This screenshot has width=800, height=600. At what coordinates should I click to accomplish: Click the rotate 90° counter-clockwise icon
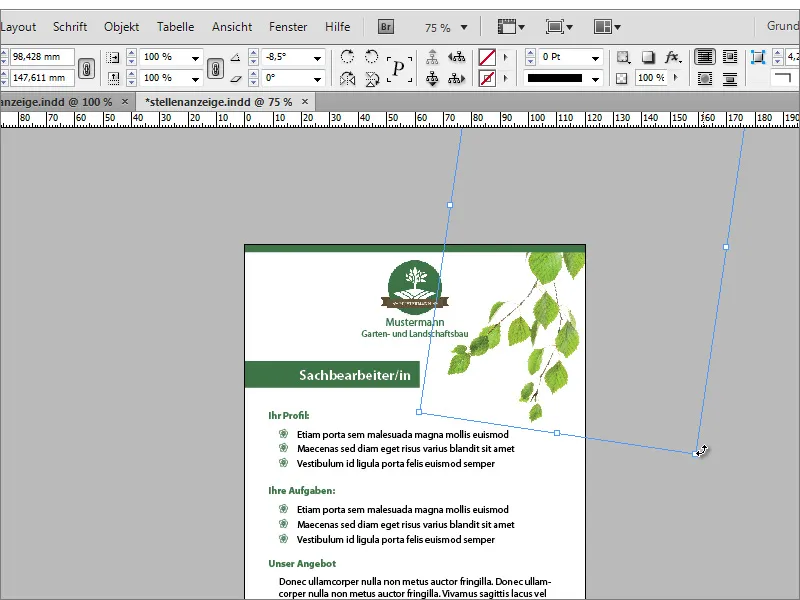(x=372, y=56)
